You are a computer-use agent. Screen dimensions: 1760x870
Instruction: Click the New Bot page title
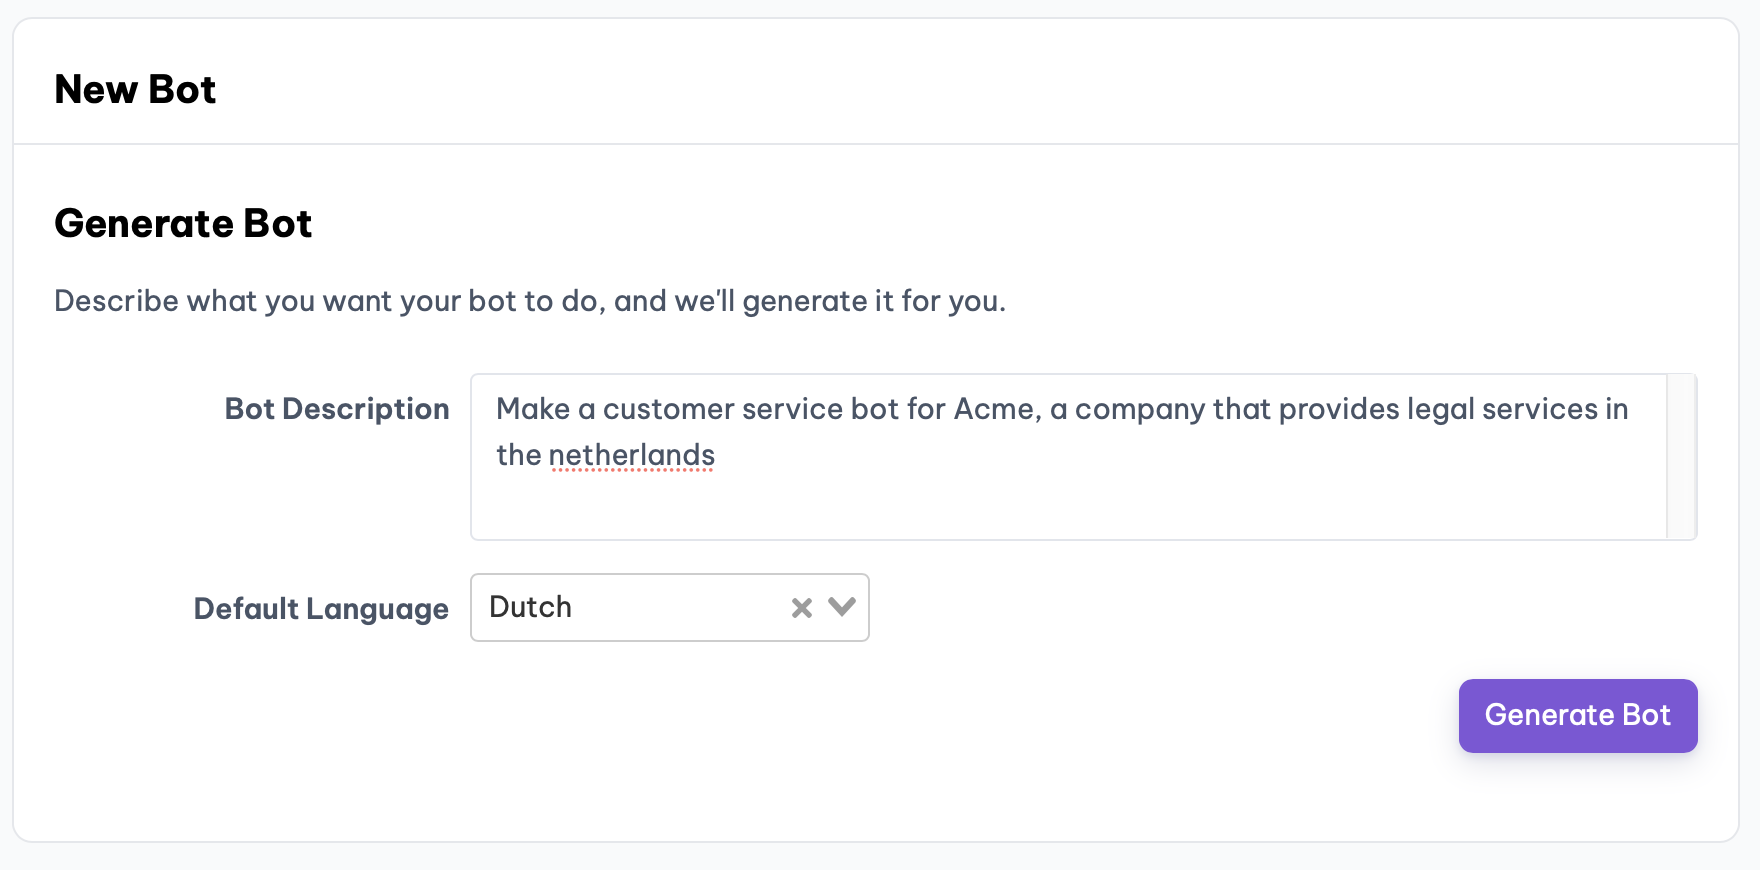(x=135, y=90)
